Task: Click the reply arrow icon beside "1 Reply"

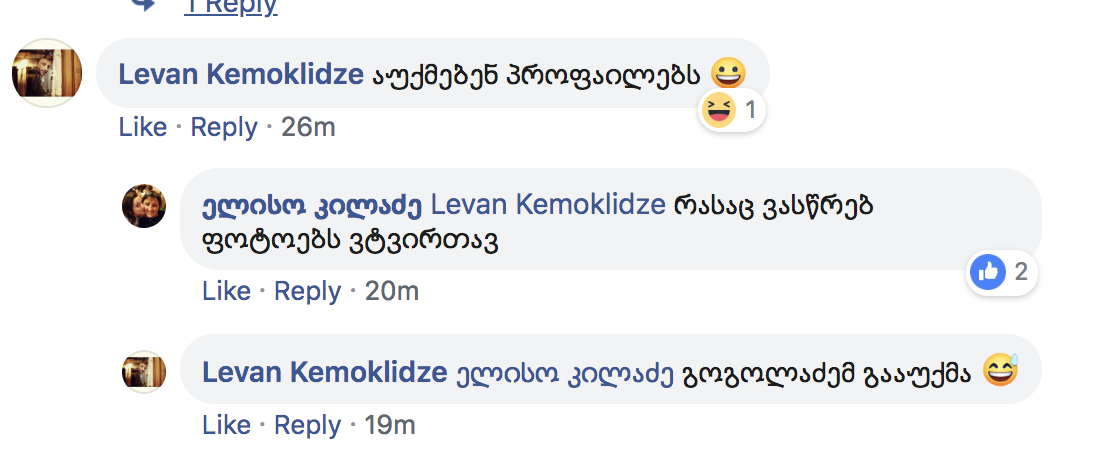Action: (145, 5)
